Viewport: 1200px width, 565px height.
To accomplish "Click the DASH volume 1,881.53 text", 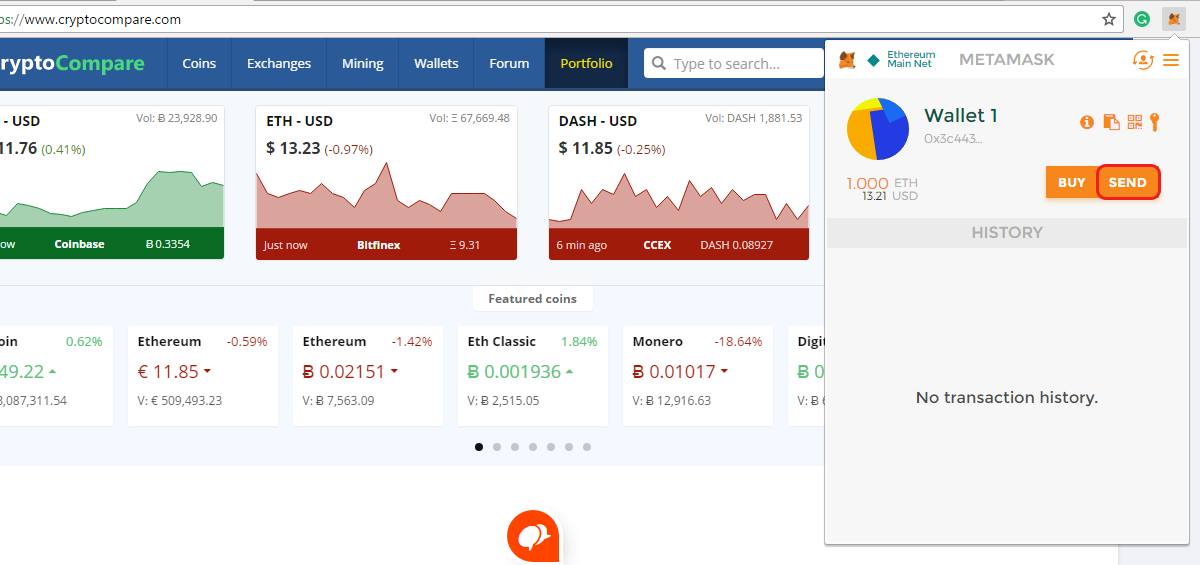I will point(753,118).
